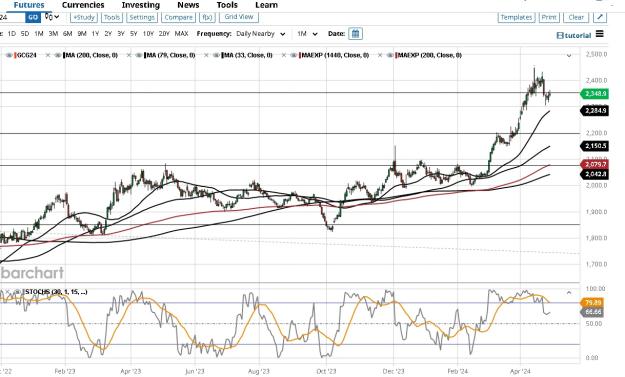Set chart period to 20Y
The image size is (625, 377).
coord(164,34)
